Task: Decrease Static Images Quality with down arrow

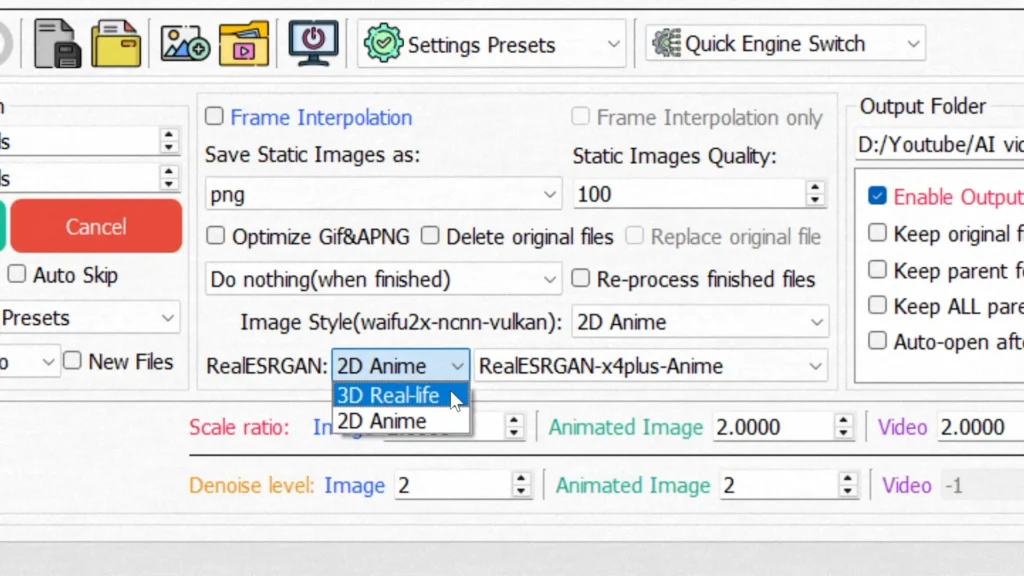Action: pyautogui.click(x=814, y=200)
